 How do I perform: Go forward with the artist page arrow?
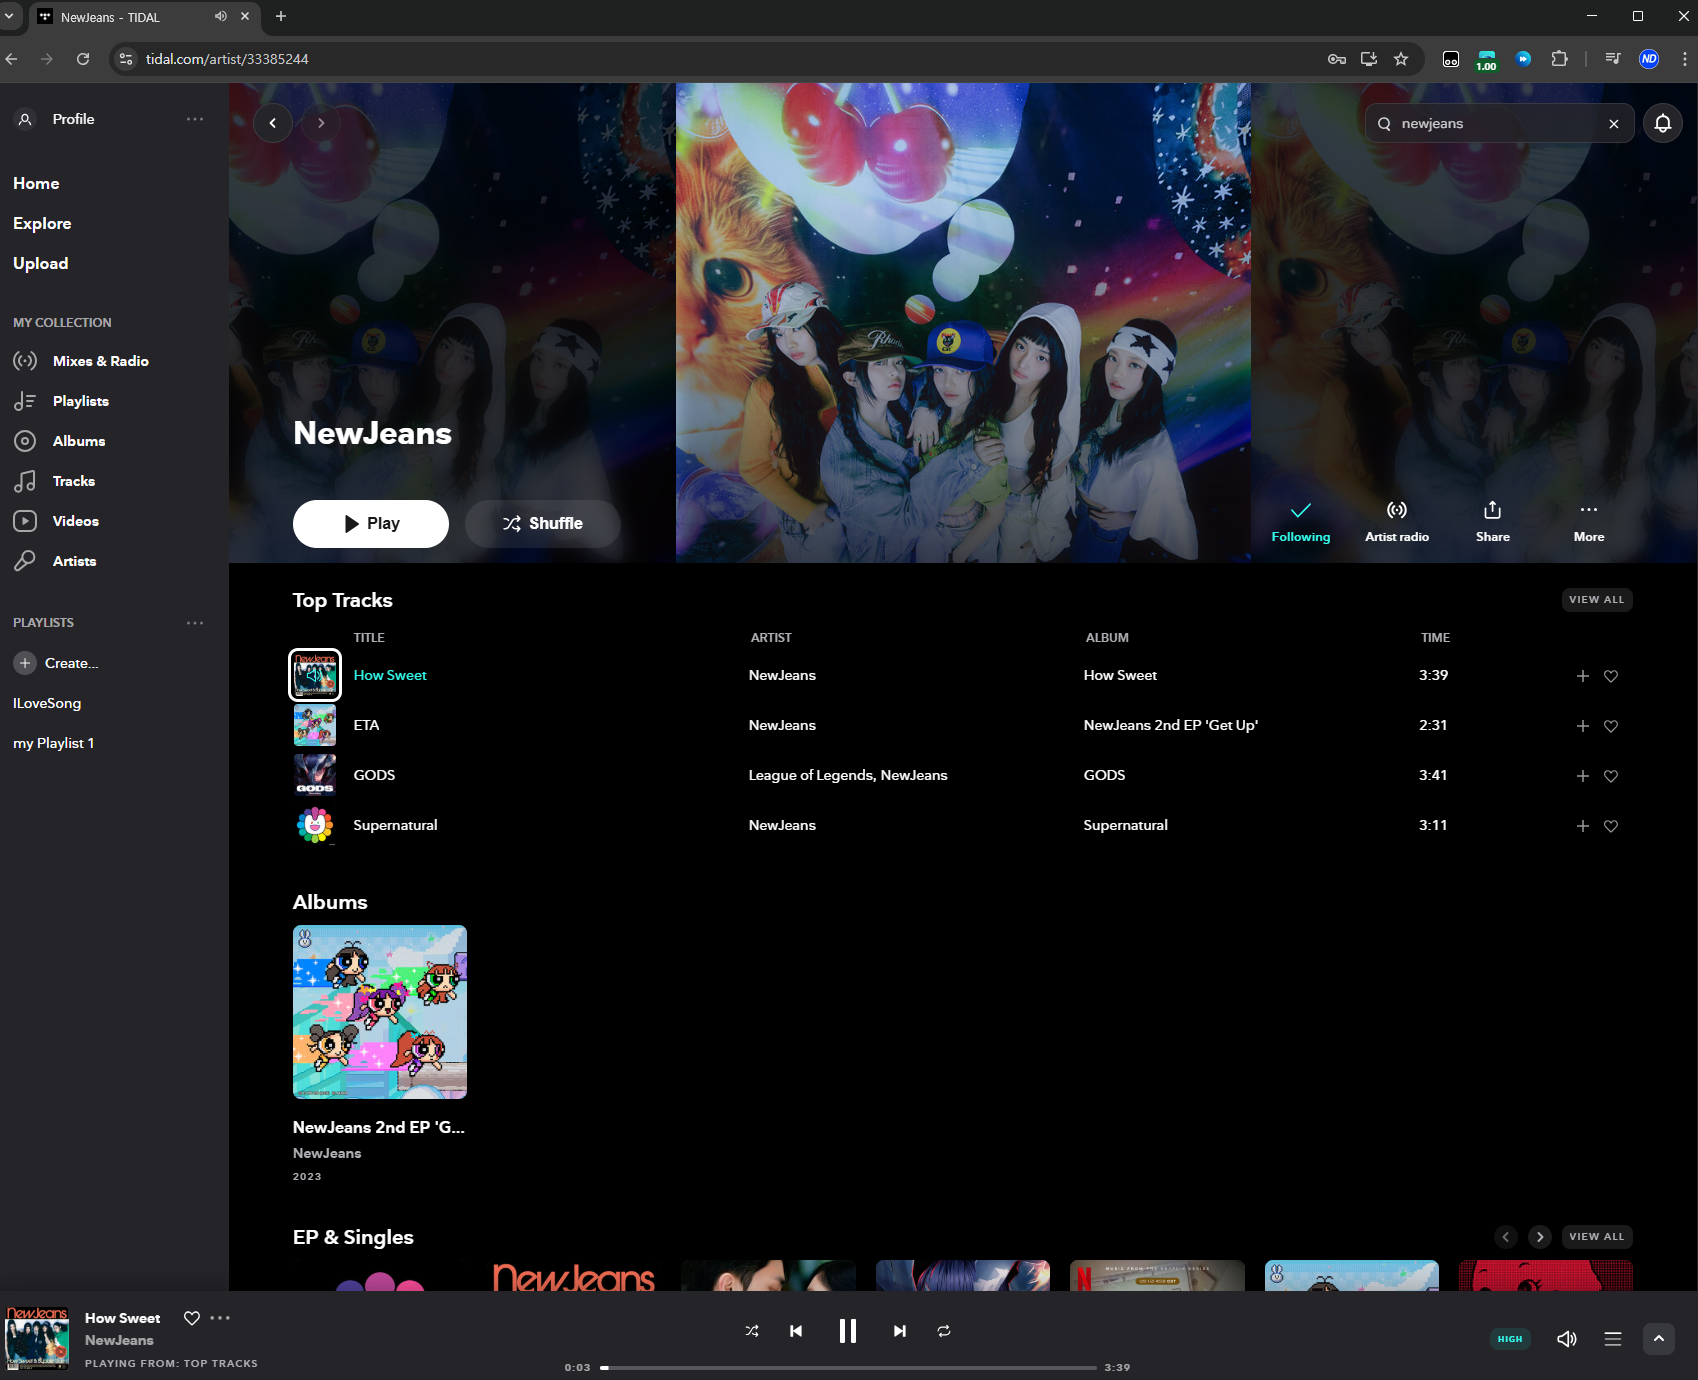click(321, 123)
